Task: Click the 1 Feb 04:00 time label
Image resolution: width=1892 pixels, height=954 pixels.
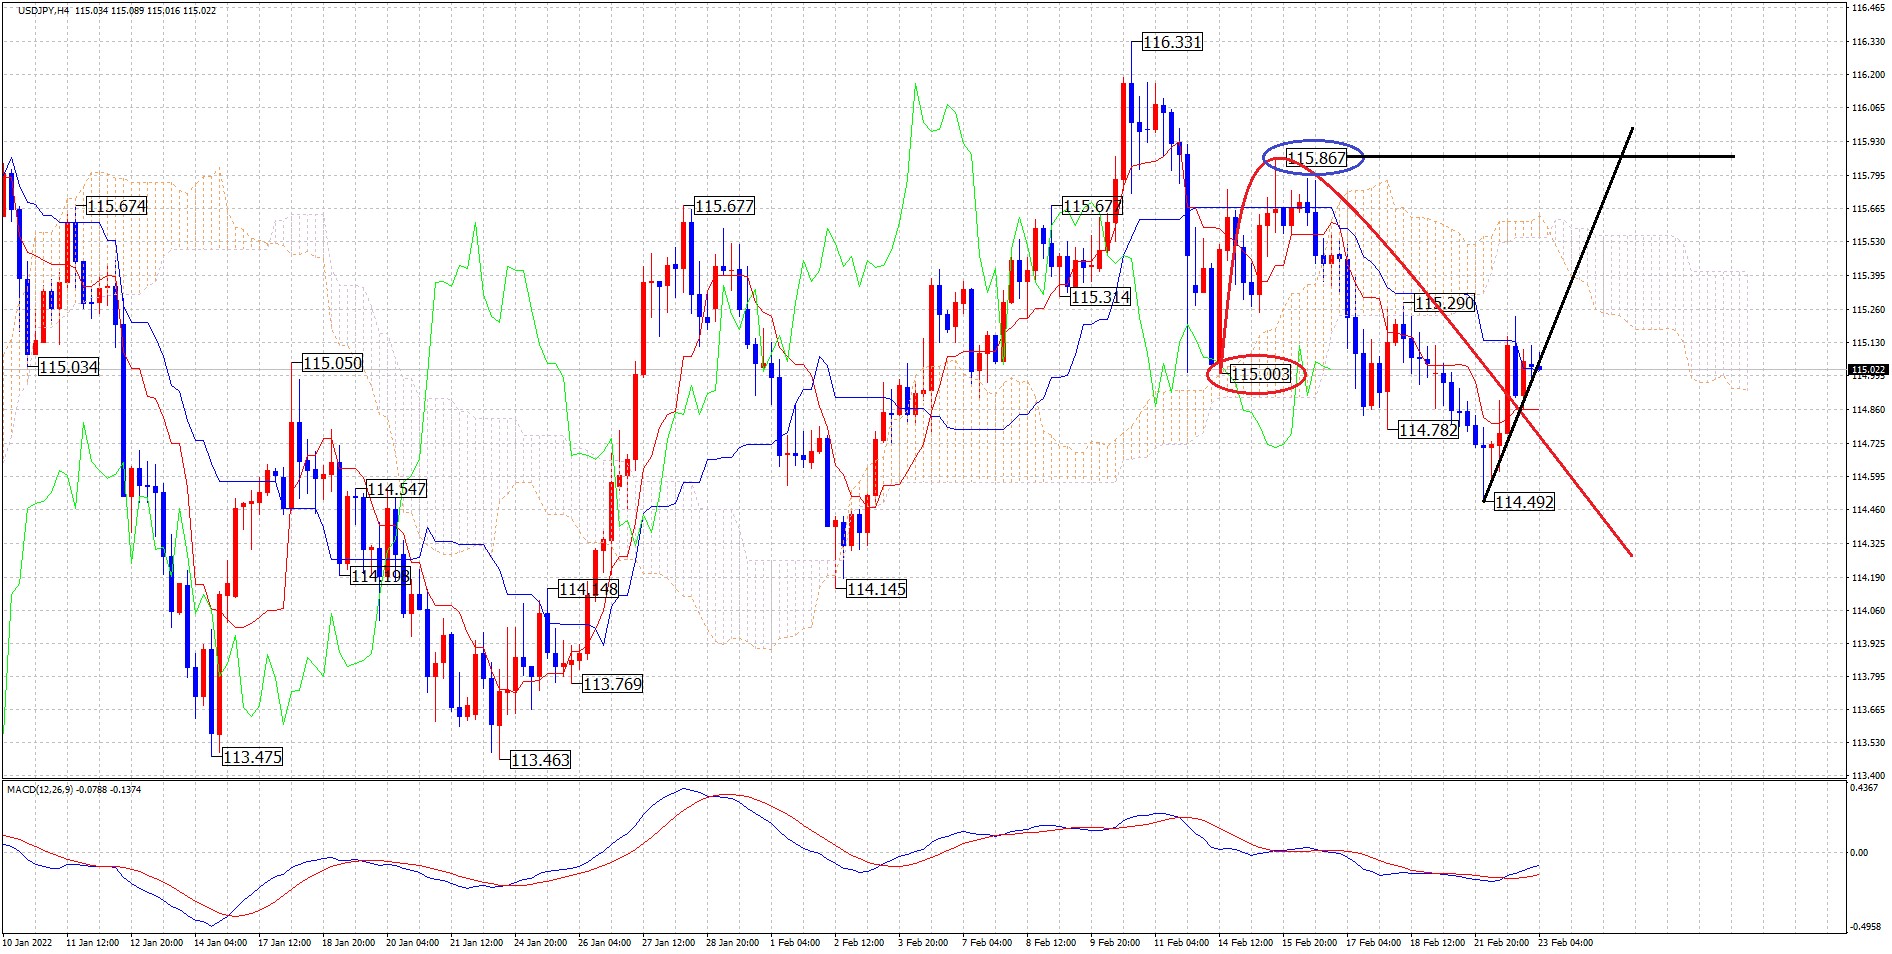Action: (795, 943)
